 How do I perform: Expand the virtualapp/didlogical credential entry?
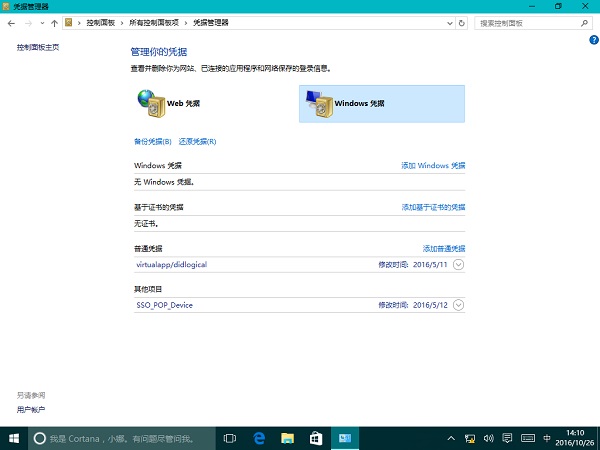click(x=459, y=264)
